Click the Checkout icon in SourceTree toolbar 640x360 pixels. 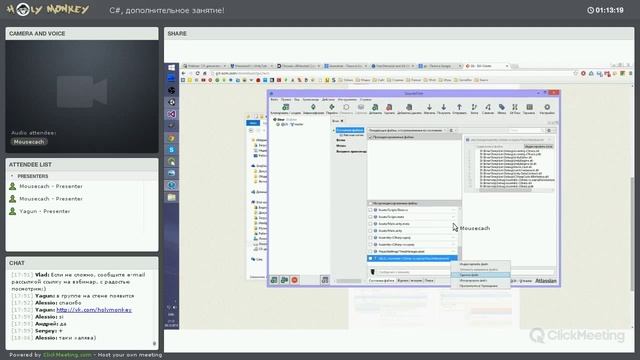(332, 107)
